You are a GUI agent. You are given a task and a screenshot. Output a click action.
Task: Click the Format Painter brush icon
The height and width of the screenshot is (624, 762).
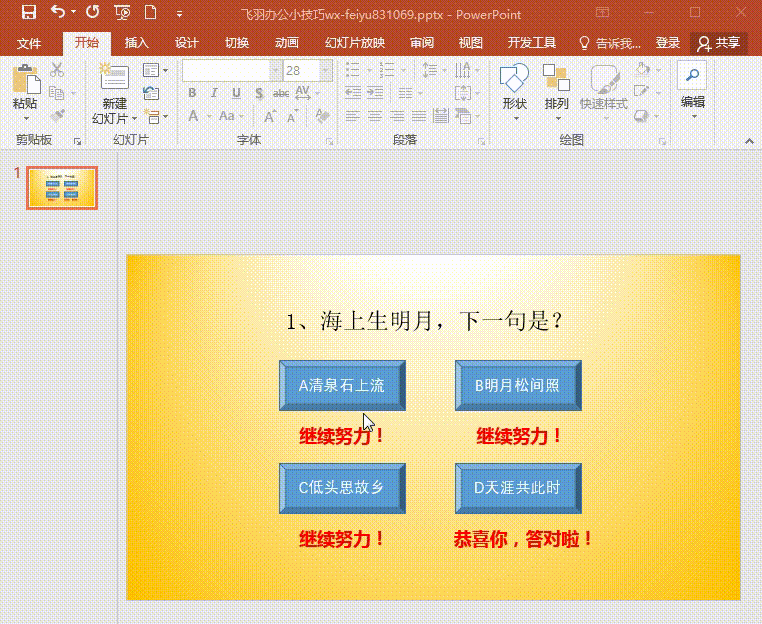point(57,115)
